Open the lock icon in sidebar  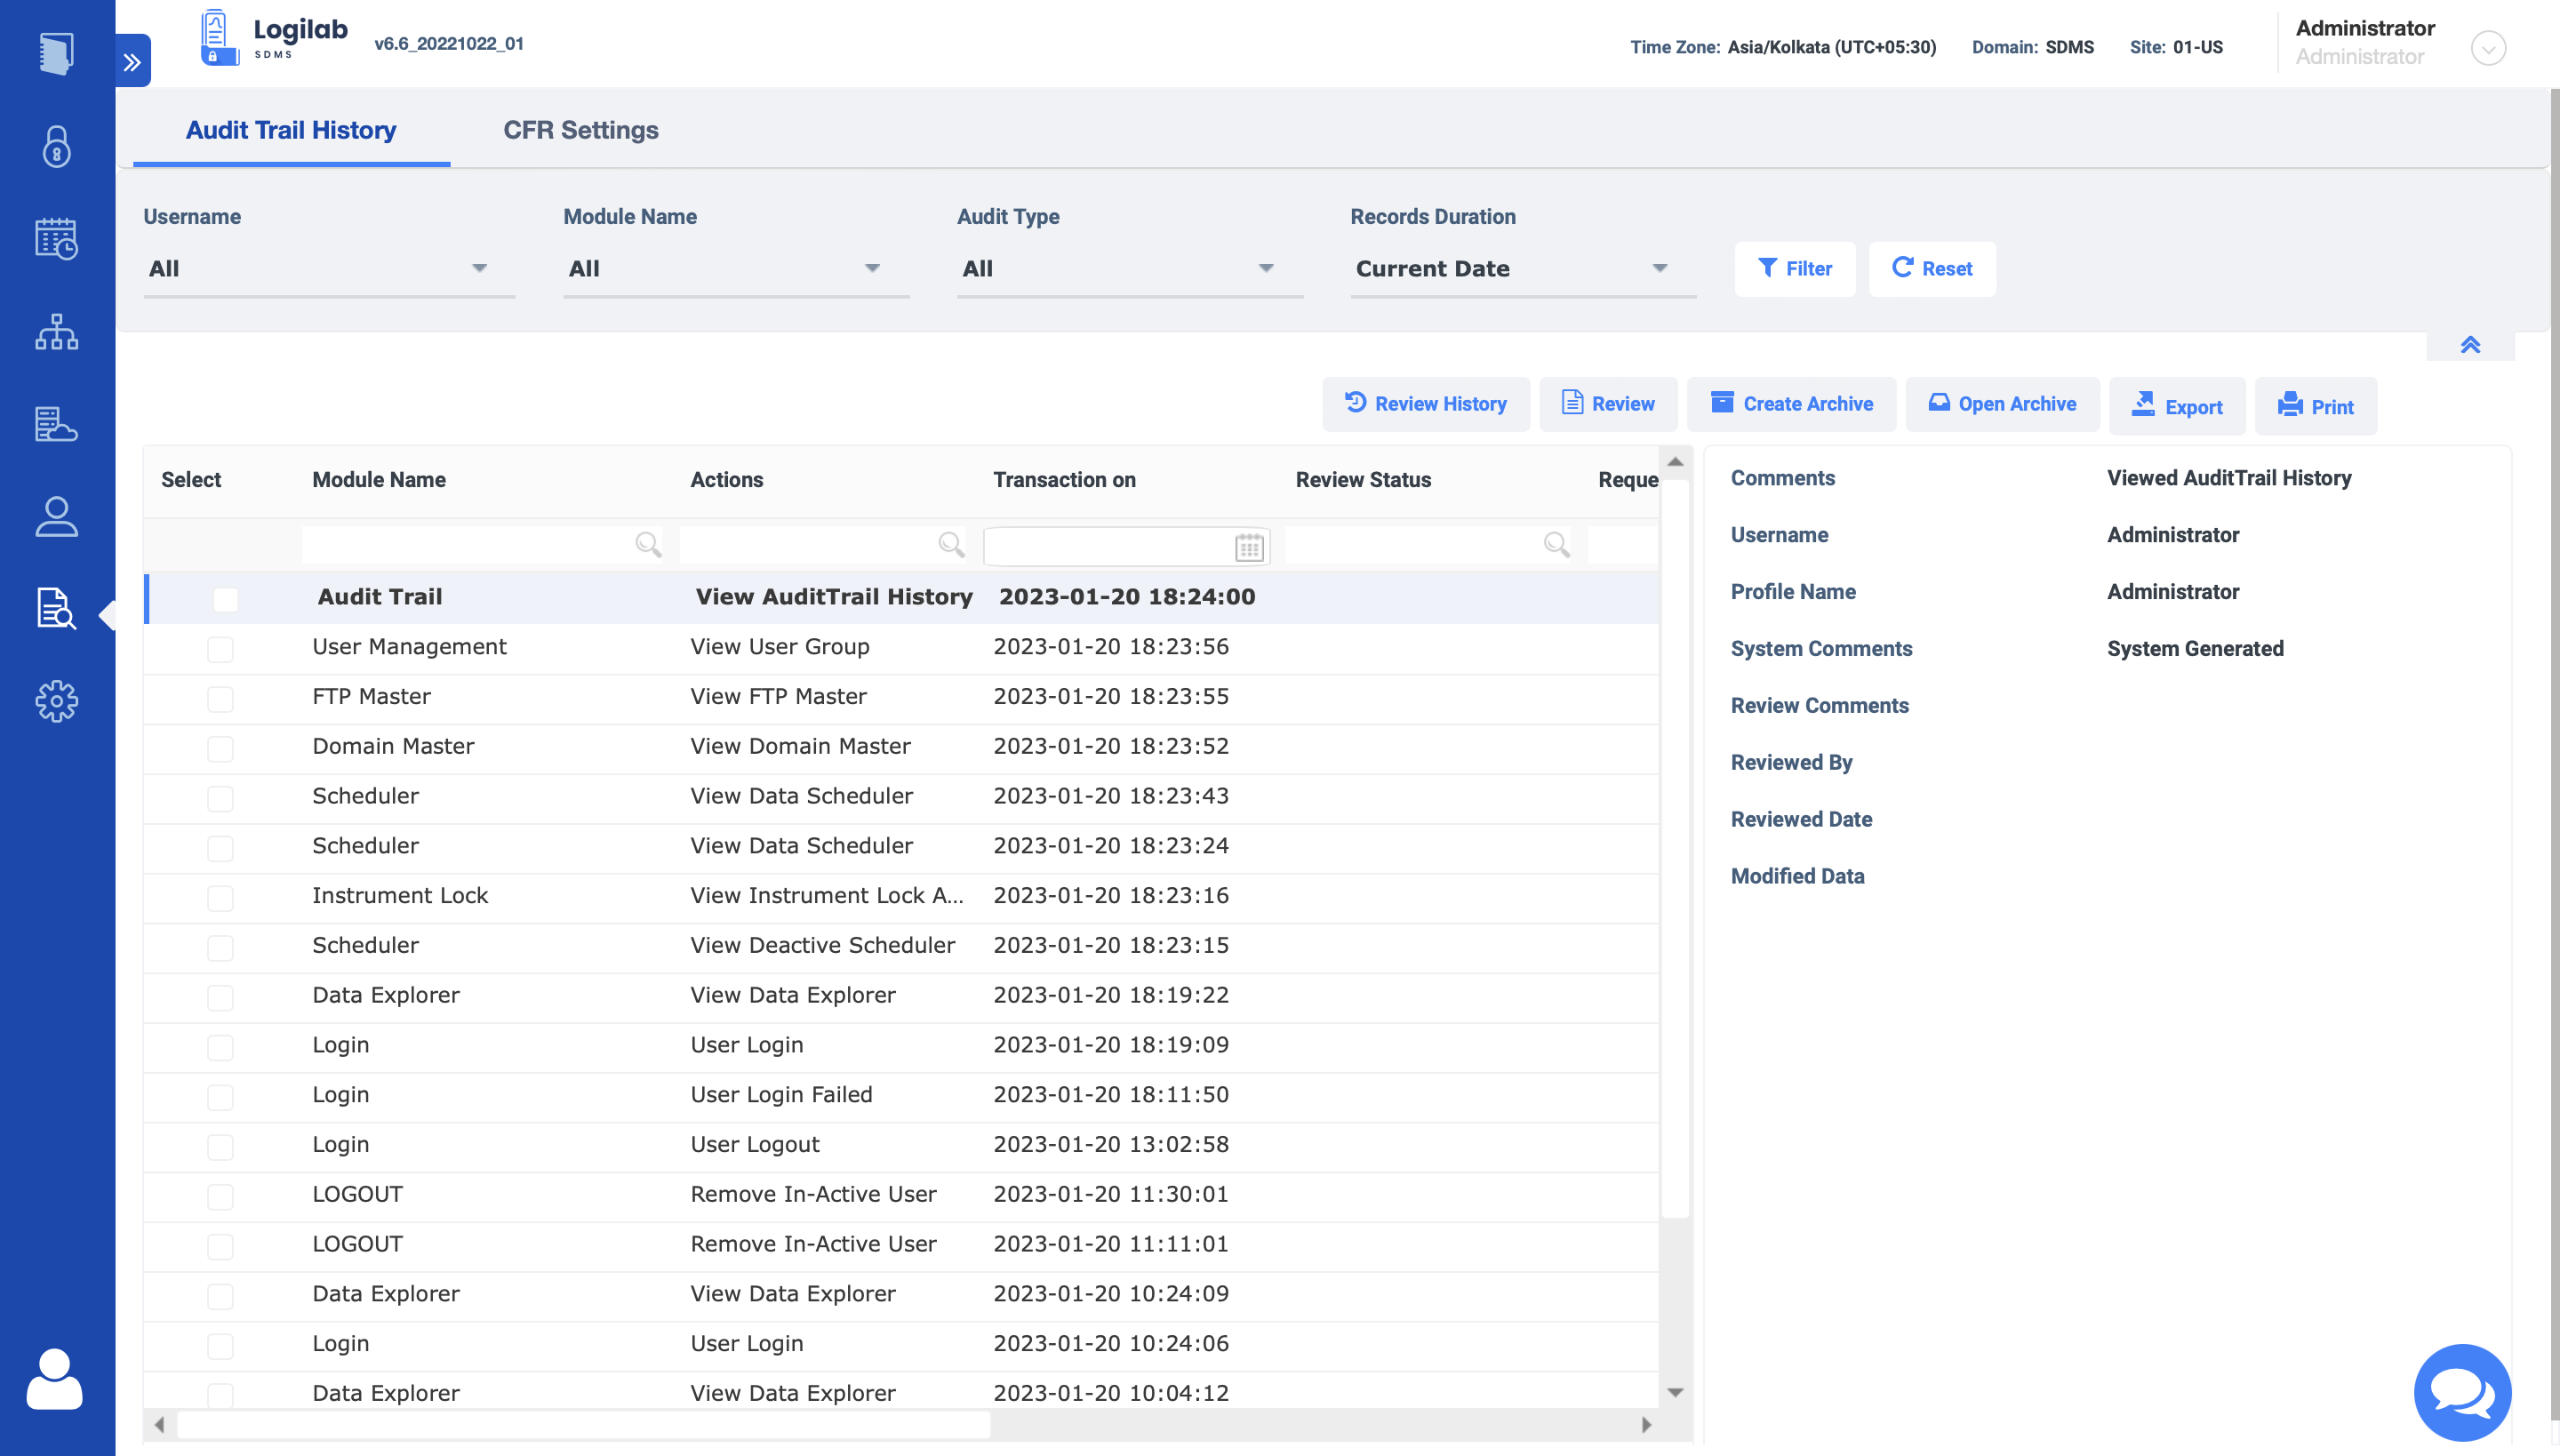pos(57,147)
